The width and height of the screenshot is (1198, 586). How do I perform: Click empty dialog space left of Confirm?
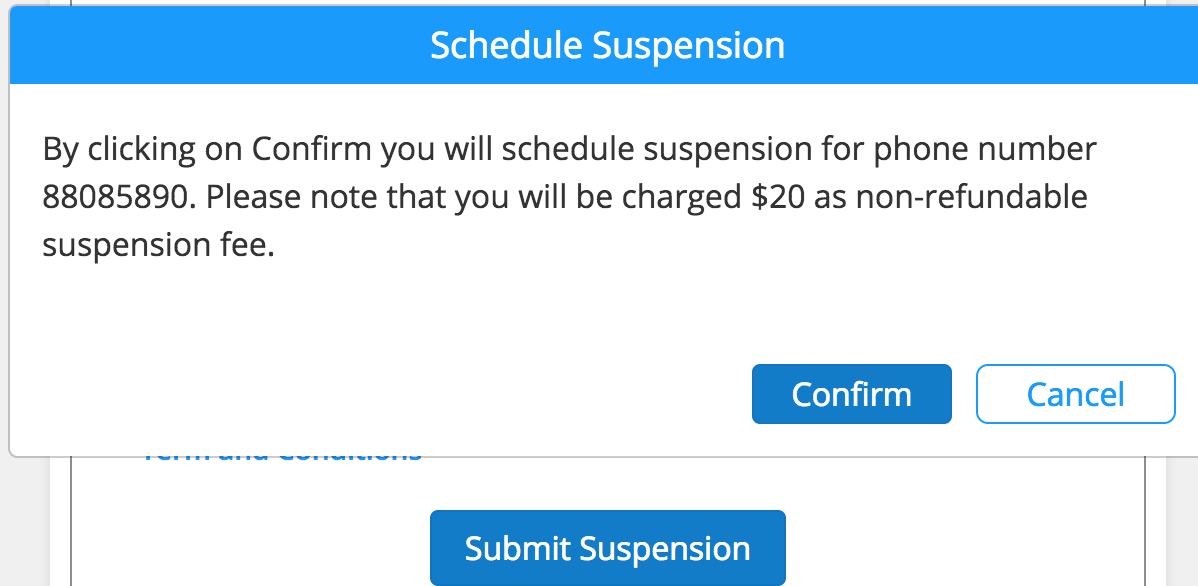(400, 394)
